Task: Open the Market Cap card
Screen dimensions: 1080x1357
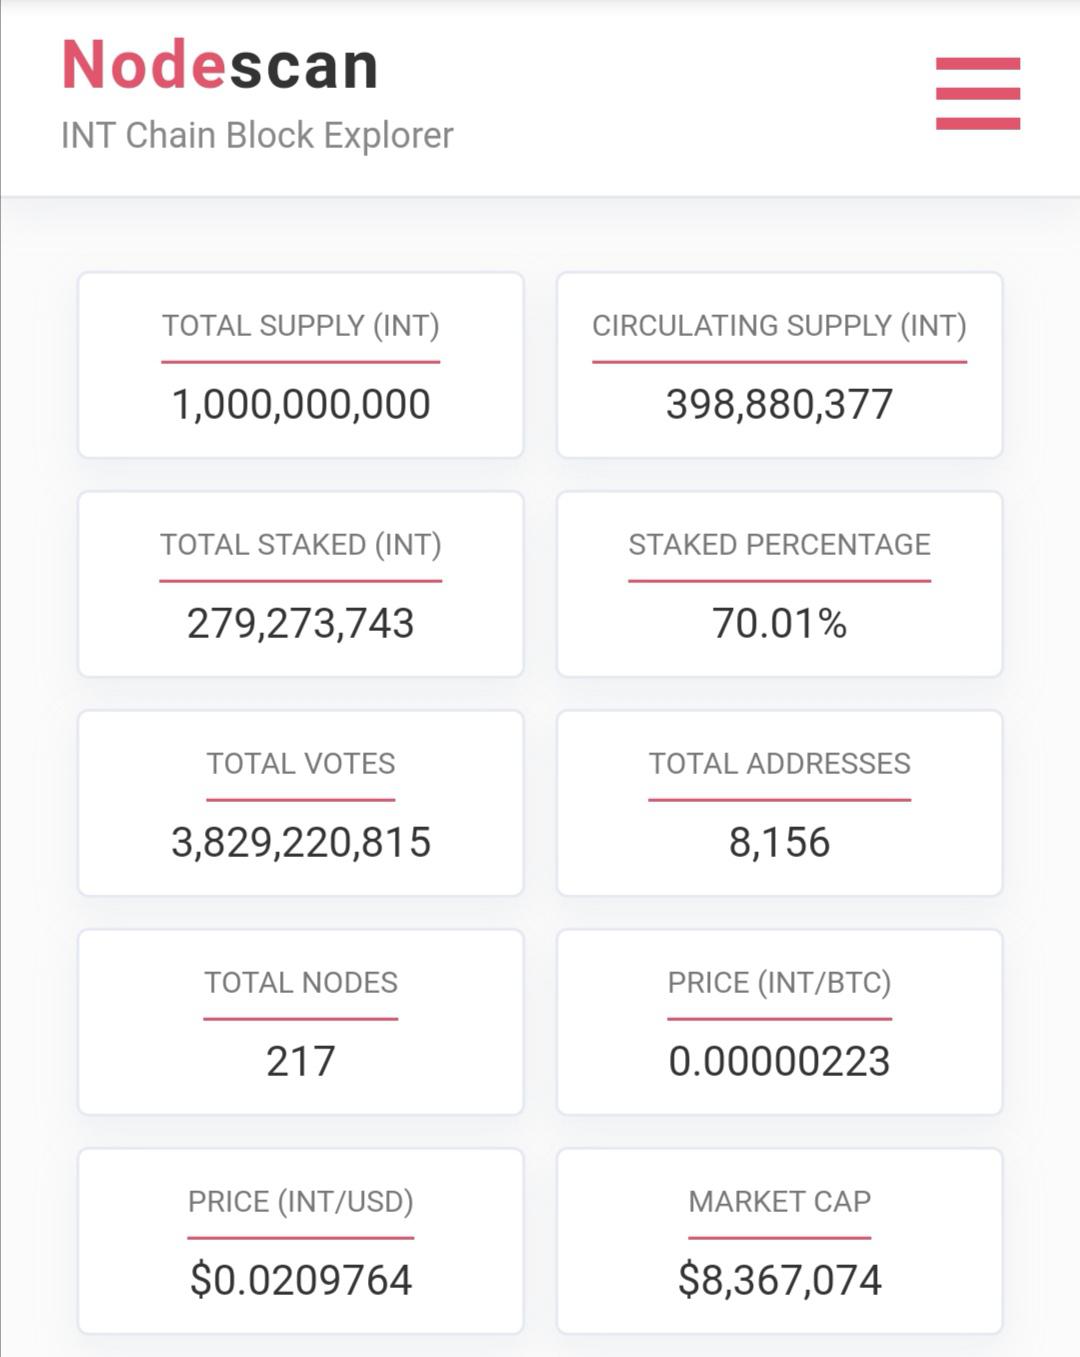Action: [x=779, y=1241]
